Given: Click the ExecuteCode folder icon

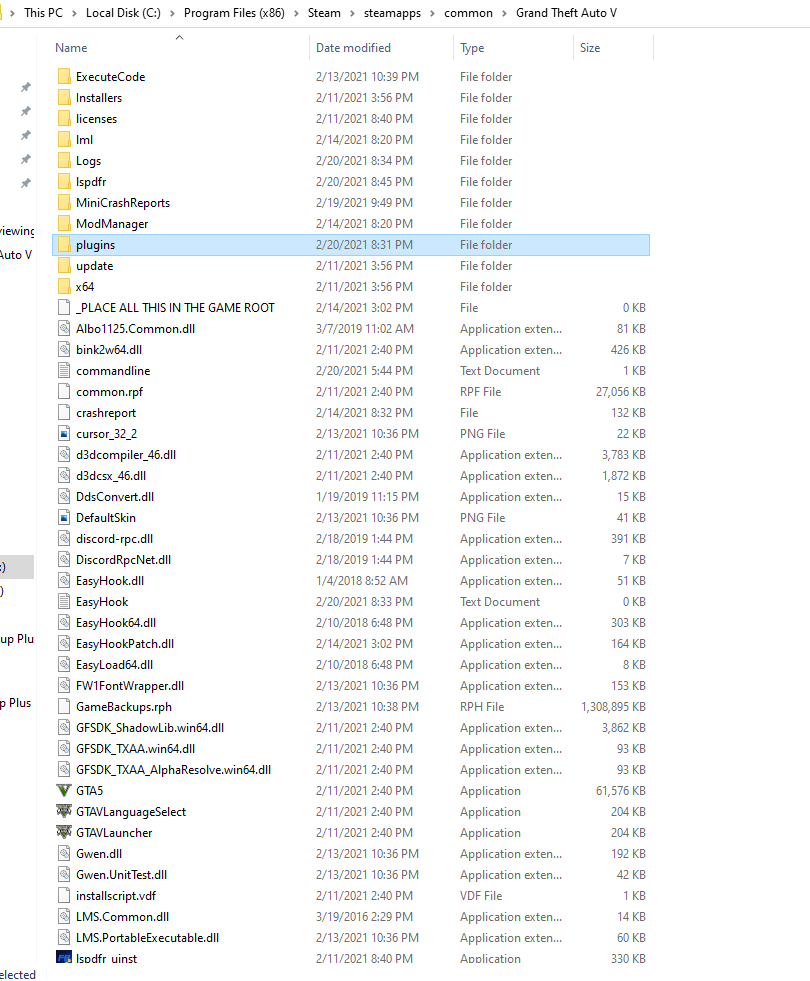Looking at the screenshot, I should (64, 76).
